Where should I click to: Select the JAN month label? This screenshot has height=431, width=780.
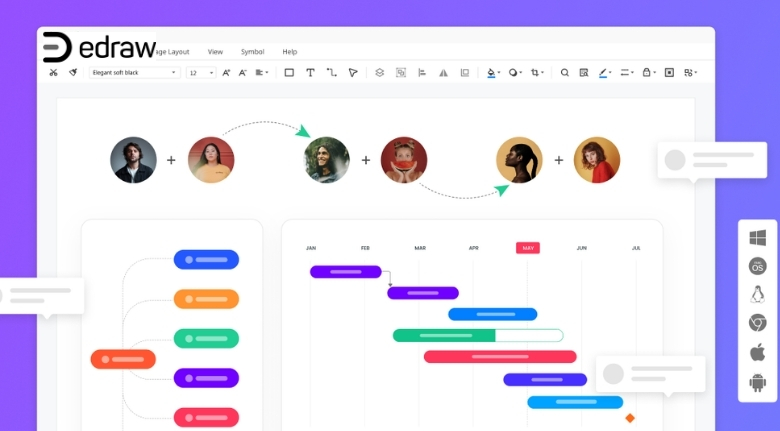coord(311,248)
